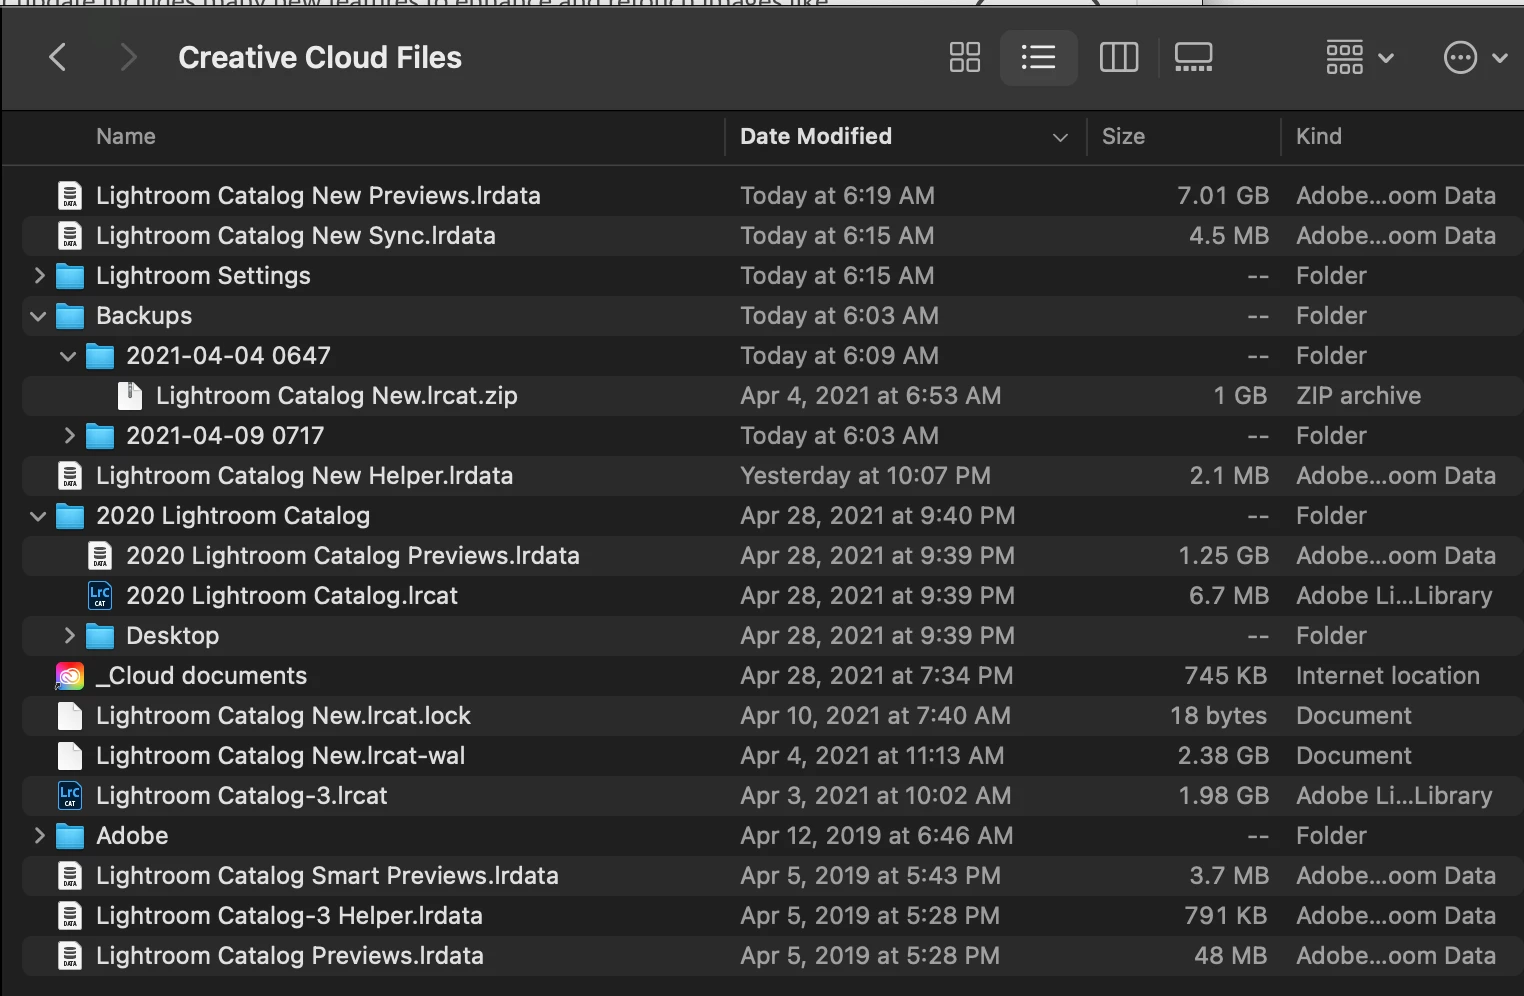Select 2020 Lightroom Catalog Previews.lrdata icon
1524x996 pixels.
pos(100,556)
